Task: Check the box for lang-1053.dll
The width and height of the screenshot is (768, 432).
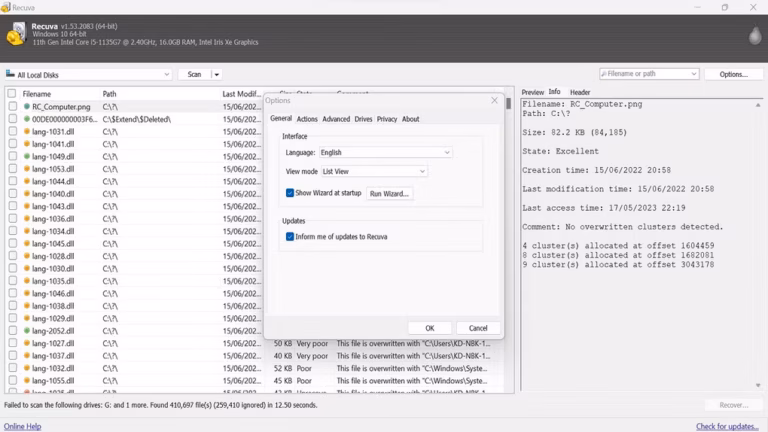Action: [x=13, y=169]
